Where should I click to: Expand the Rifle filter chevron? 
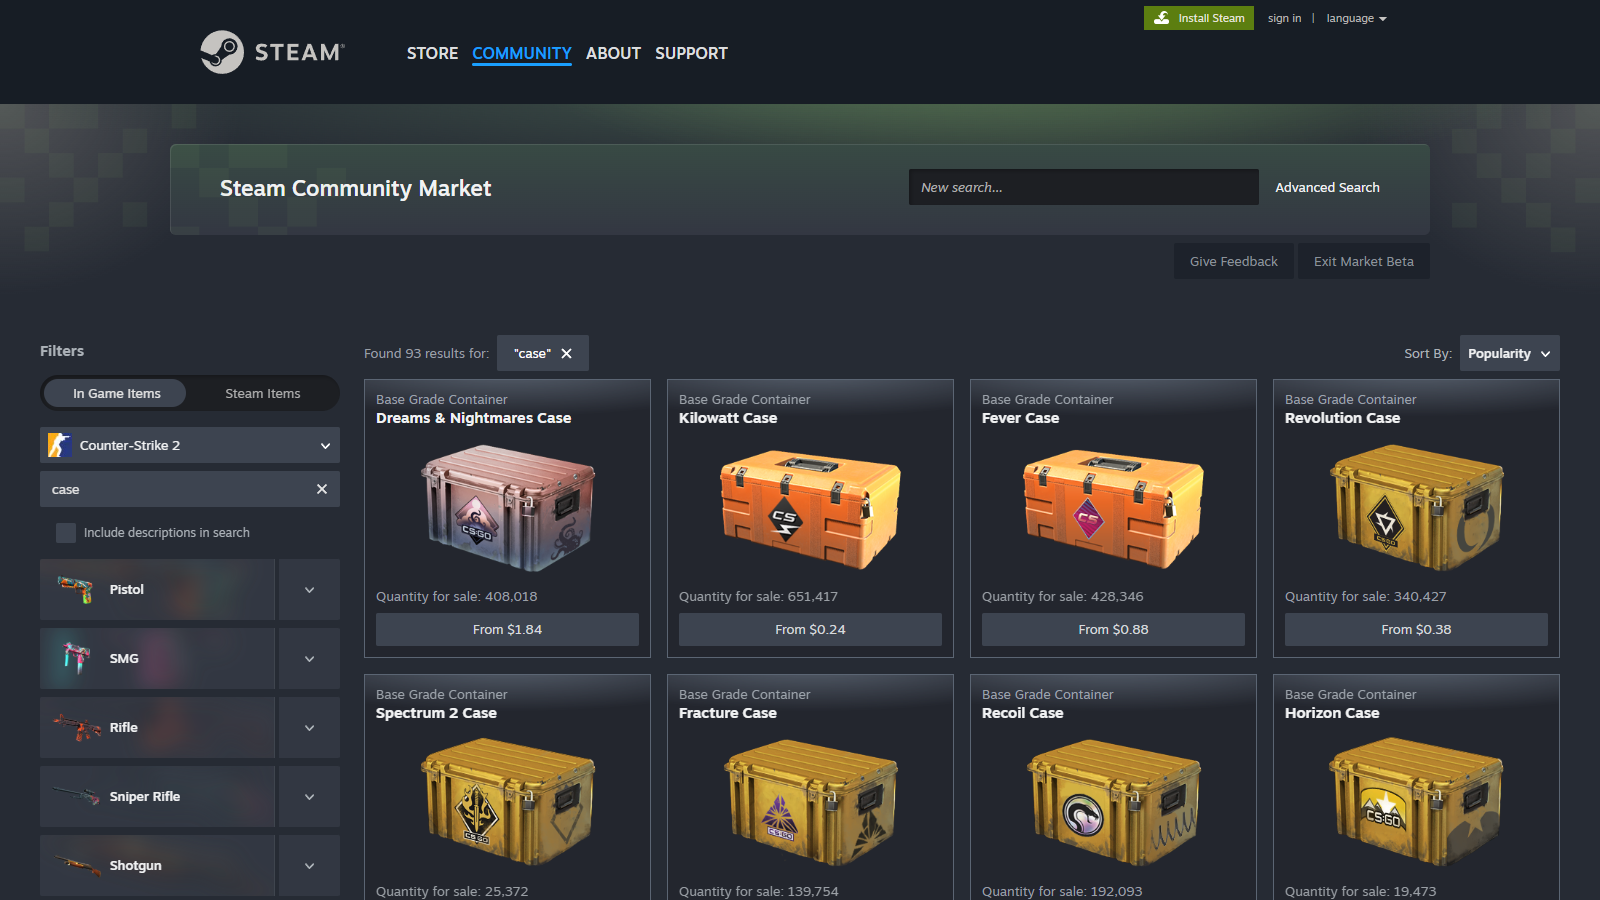tap(309, 727)
